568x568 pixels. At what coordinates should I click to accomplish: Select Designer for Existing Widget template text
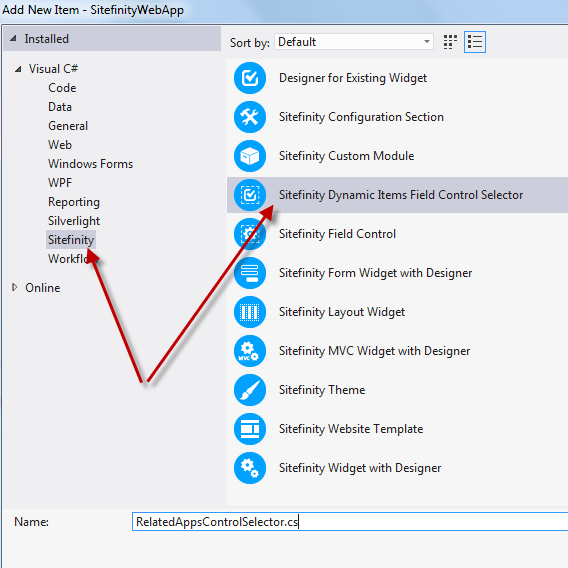click(353, 78)
